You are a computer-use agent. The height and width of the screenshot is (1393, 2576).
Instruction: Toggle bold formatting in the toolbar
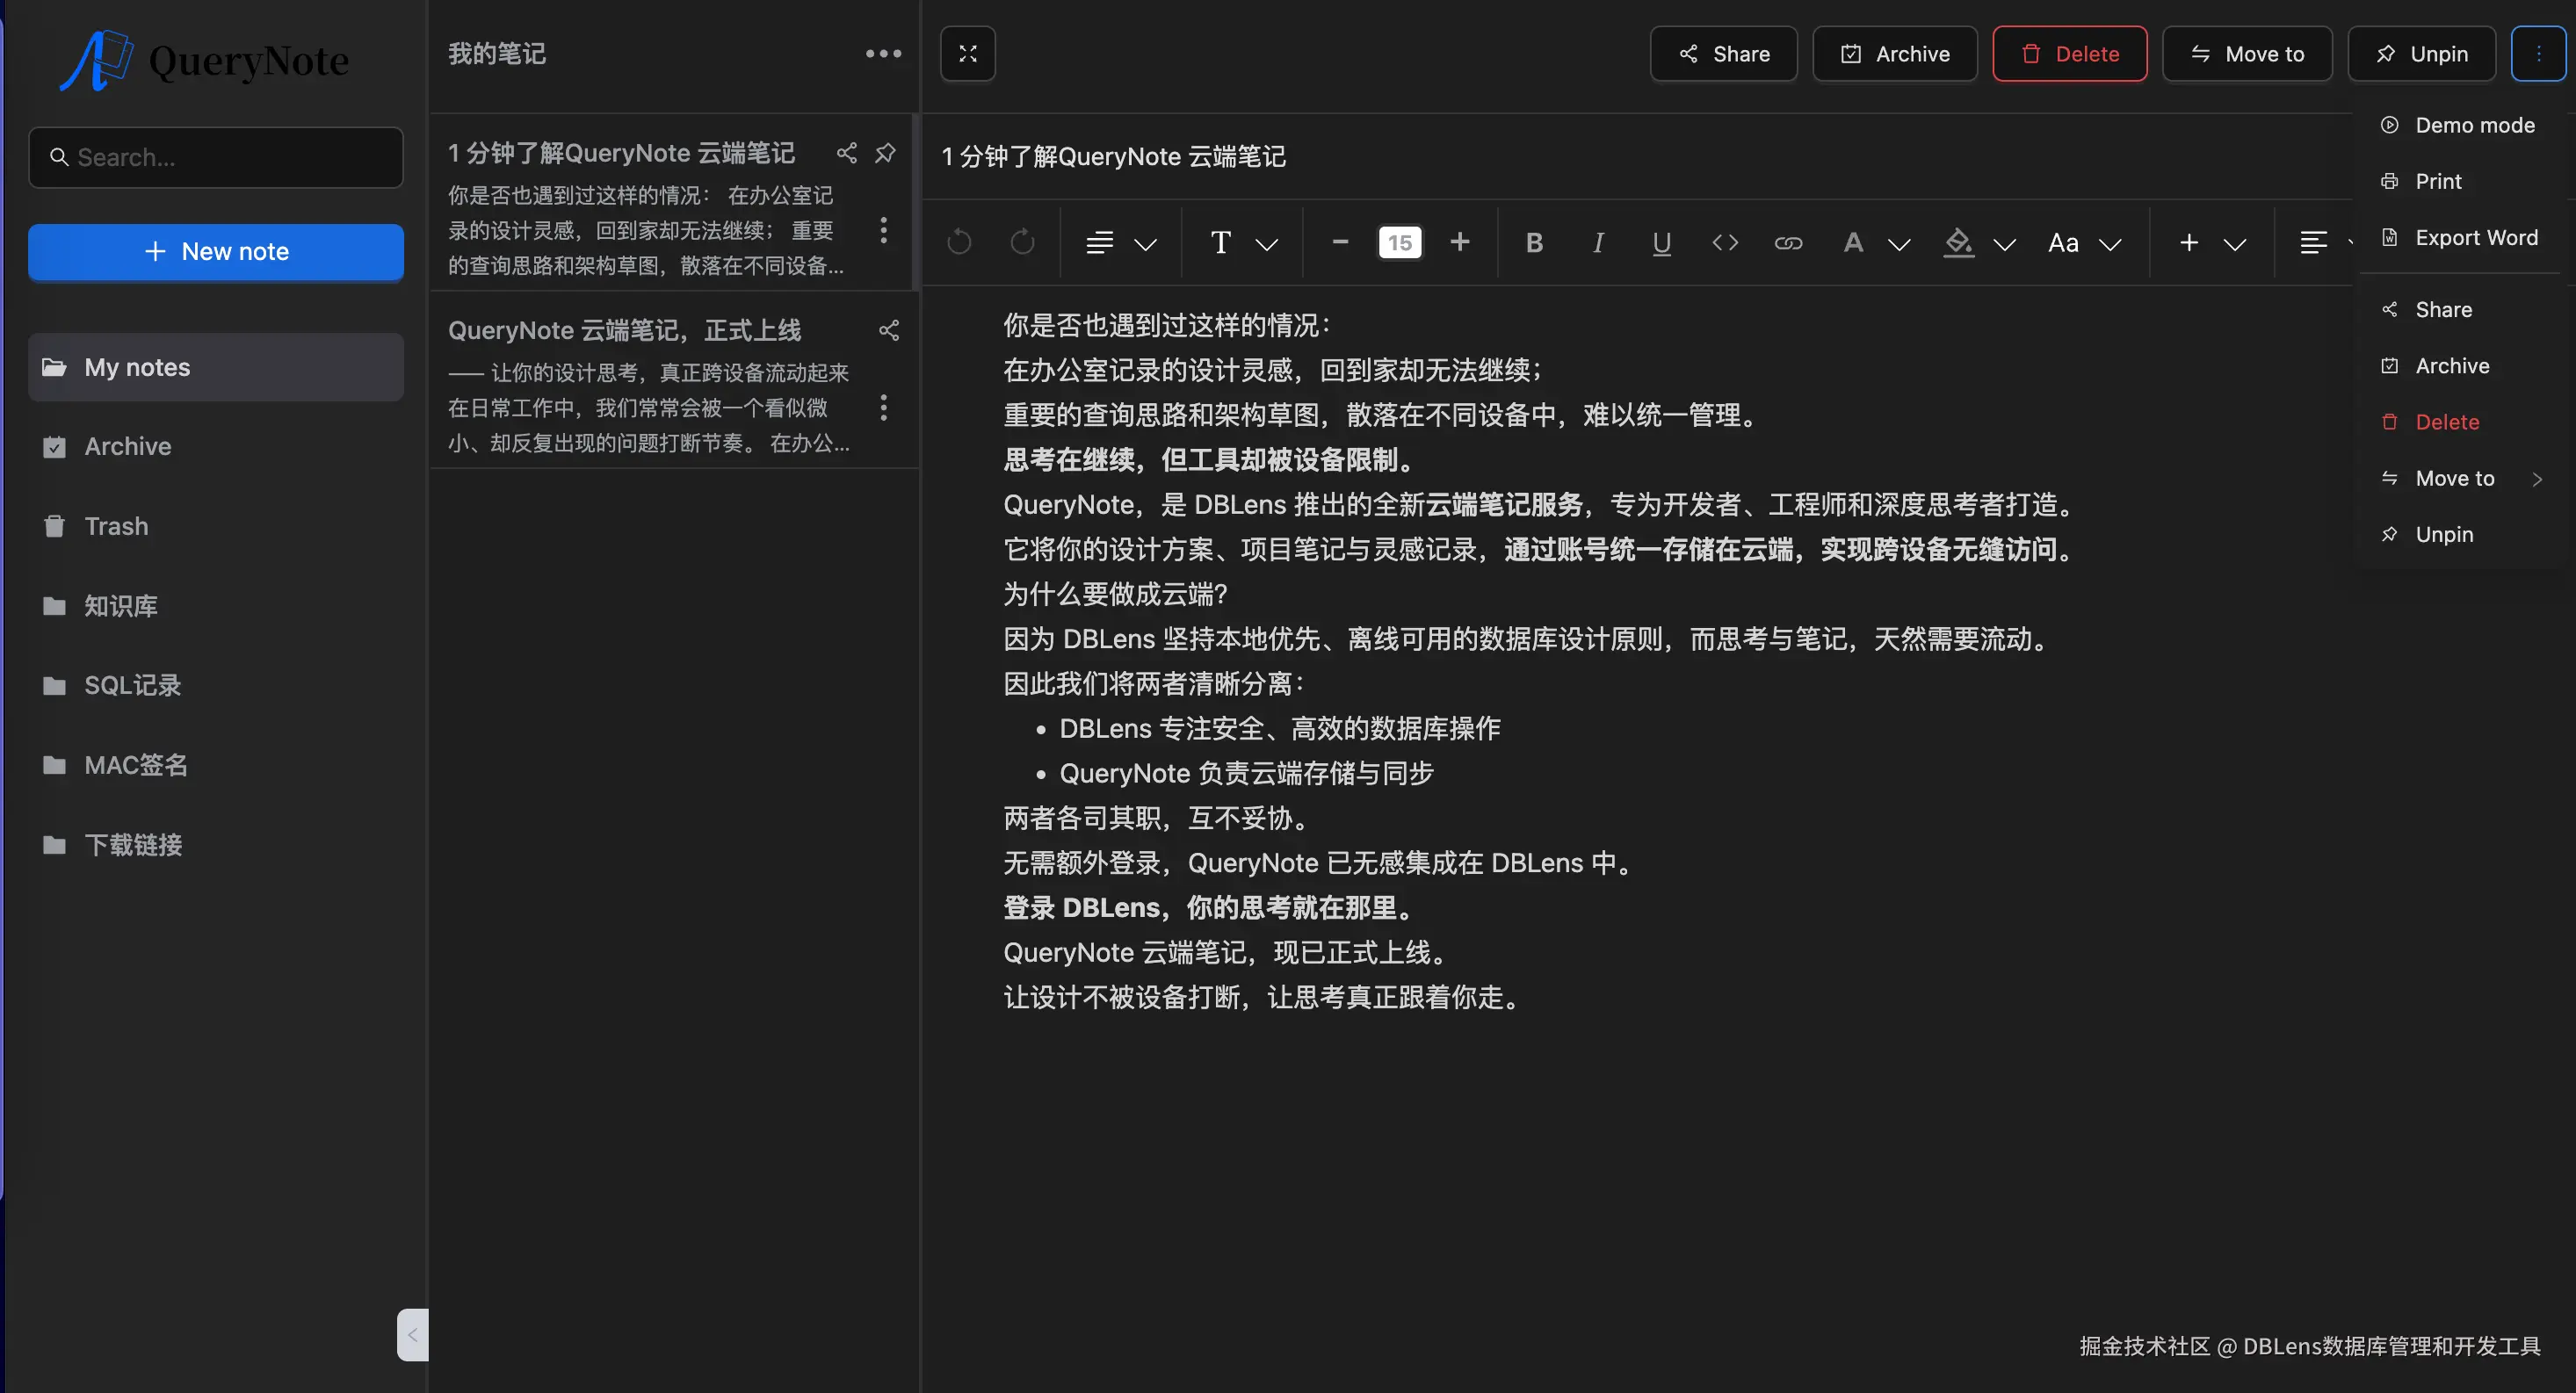(x=1533, y=242)
